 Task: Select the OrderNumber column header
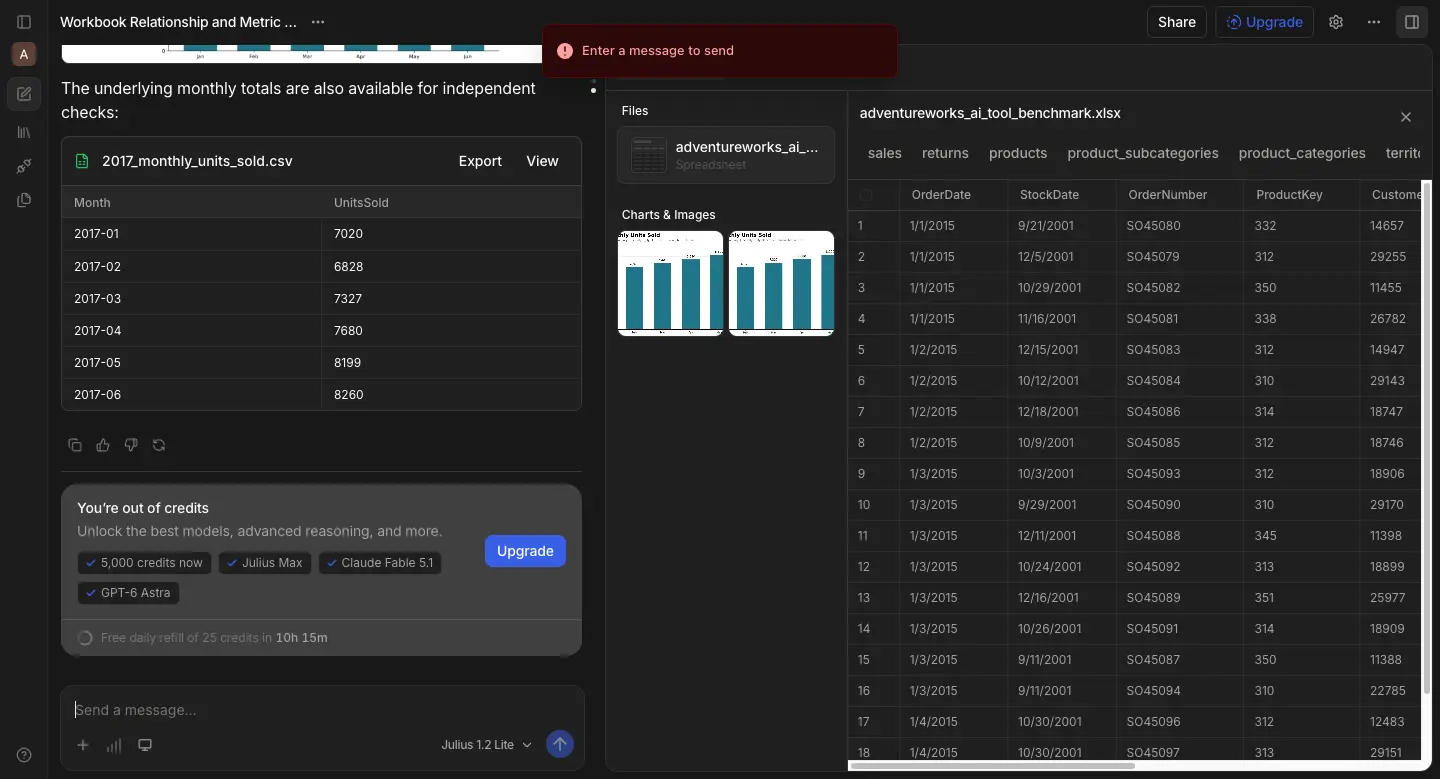coord(1180,195)
